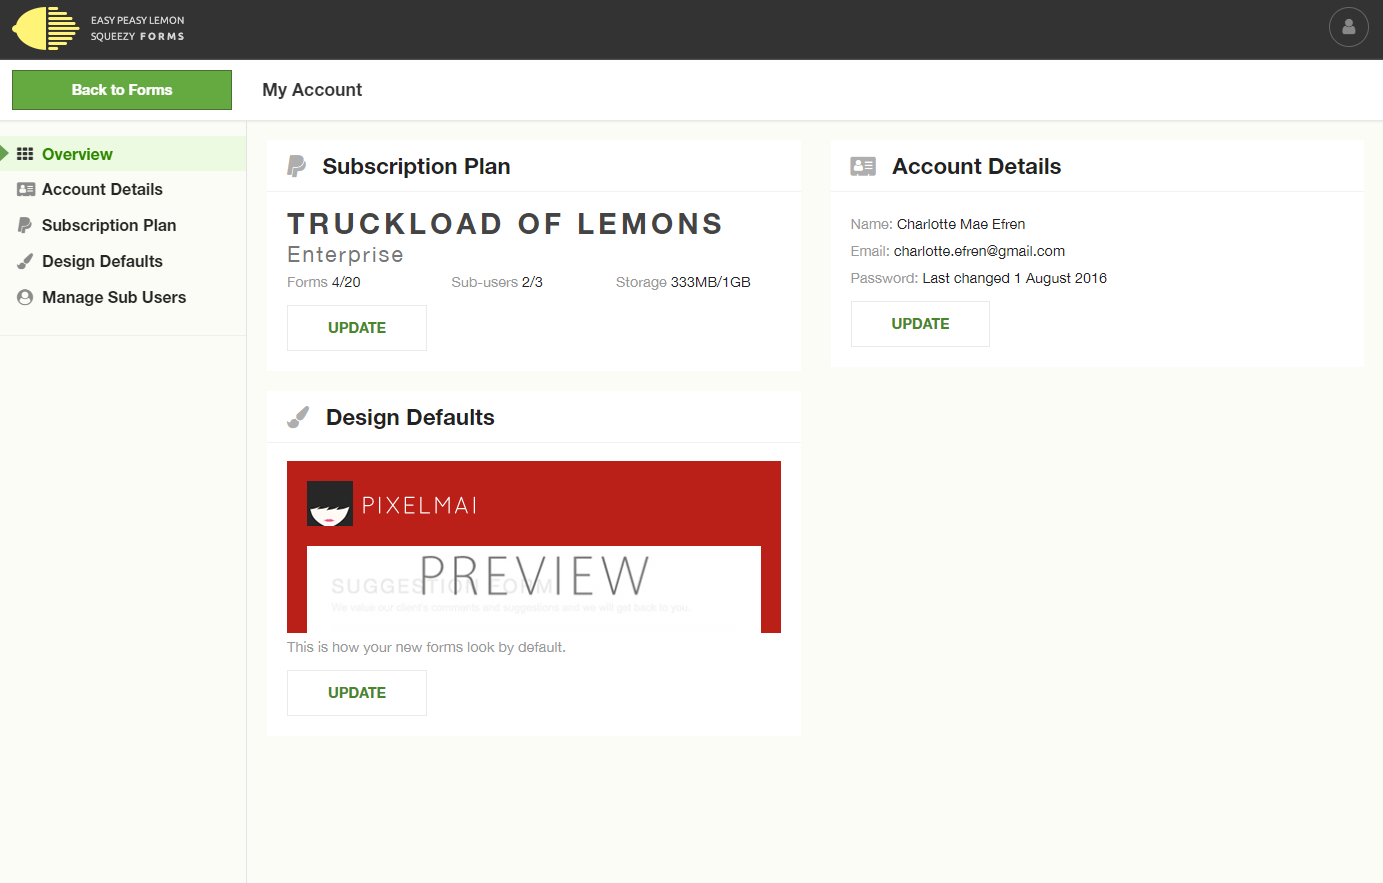This screenshot has height=883, width=1383.
Task: Click the Enterprise plan tier text
Action: (x=345, y=255)
